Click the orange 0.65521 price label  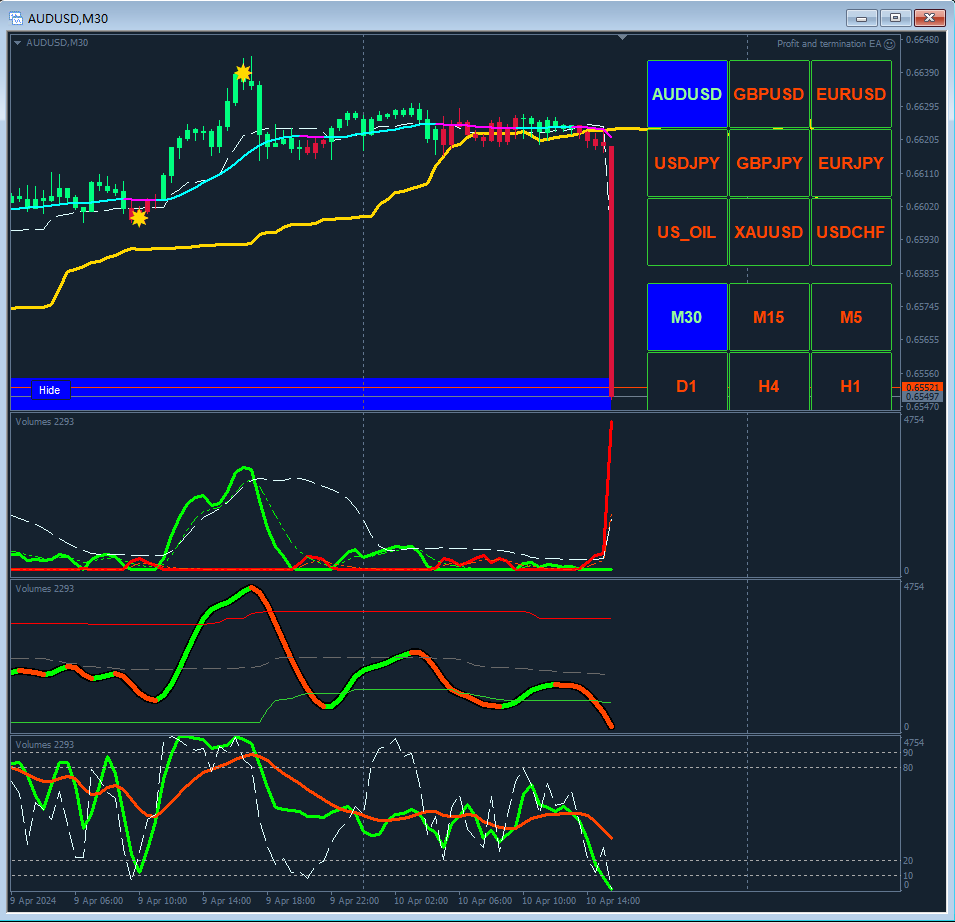(x=922, y=387)
